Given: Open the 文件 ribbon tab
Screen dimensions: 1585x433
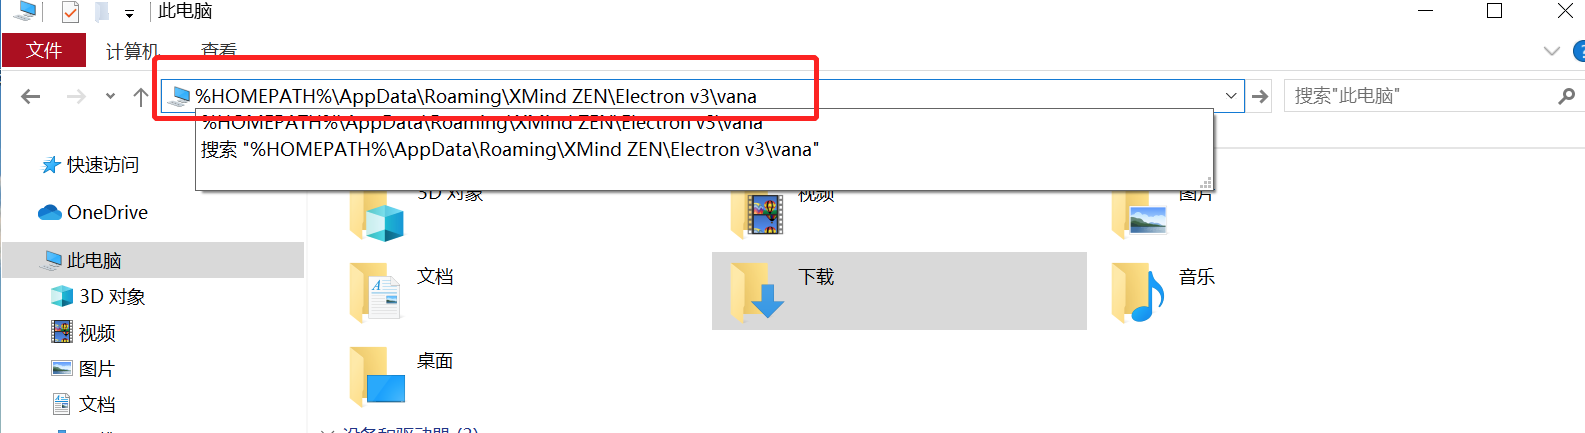Looking at the screenshot, I should tap(44, 50).
